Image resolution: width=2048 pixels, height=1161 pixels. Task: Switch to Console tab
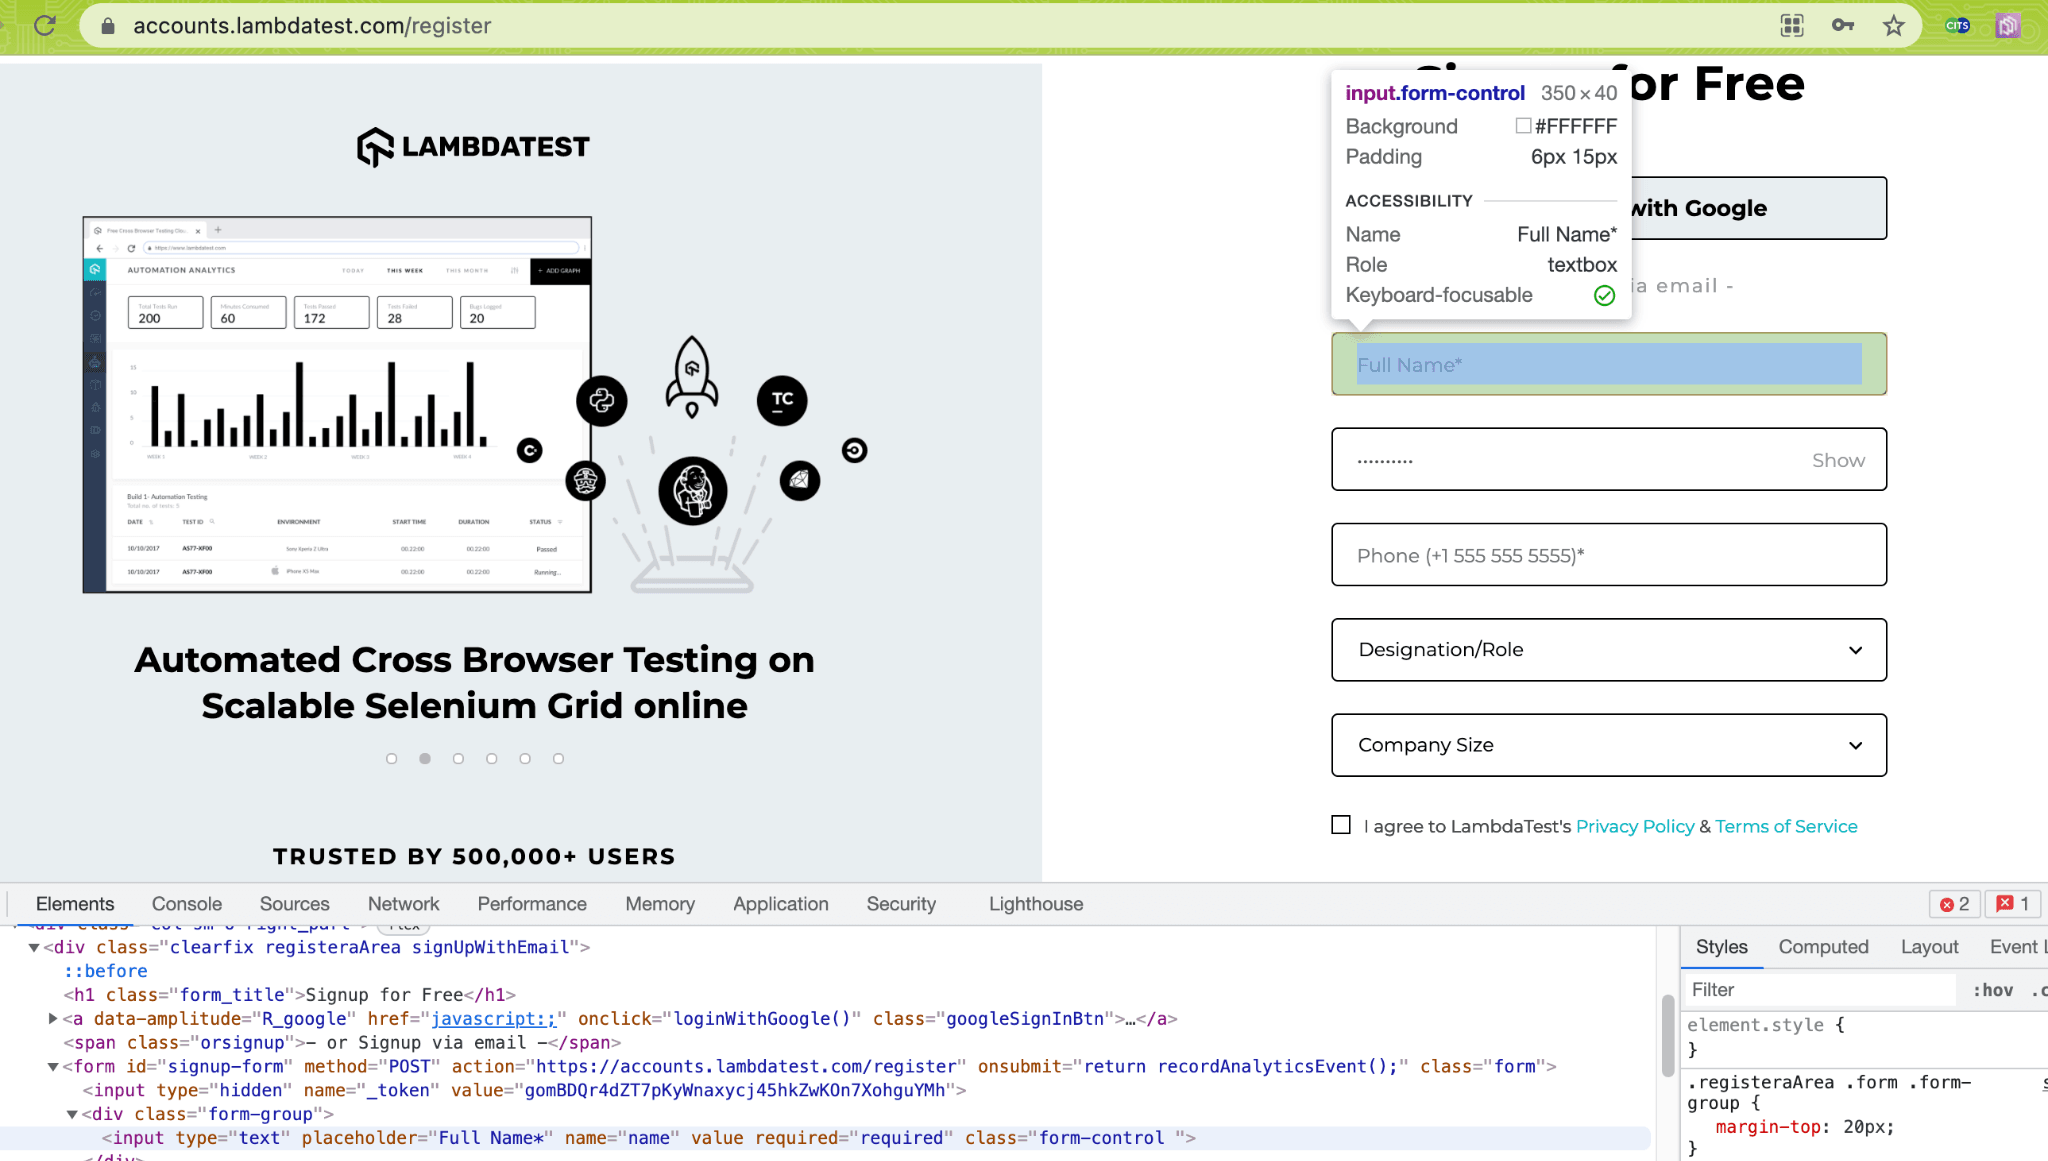[x=187, y=904]
